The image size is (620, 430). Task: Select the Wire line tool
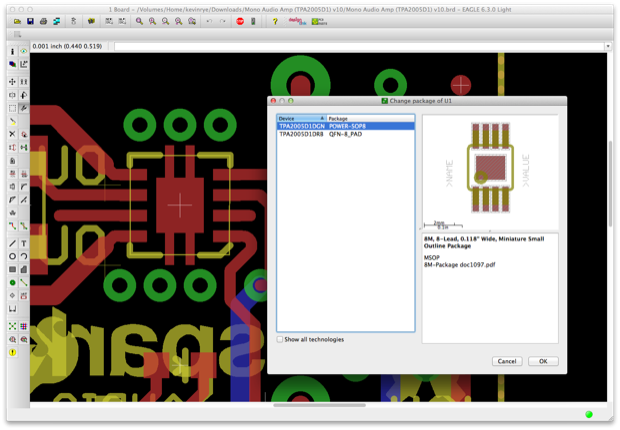pos(12,243)
